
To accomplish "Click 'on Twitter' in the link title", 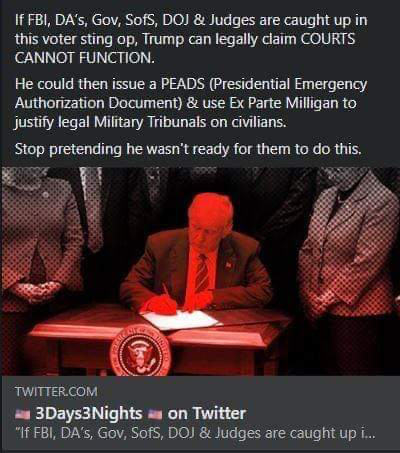I will point(207,414).
